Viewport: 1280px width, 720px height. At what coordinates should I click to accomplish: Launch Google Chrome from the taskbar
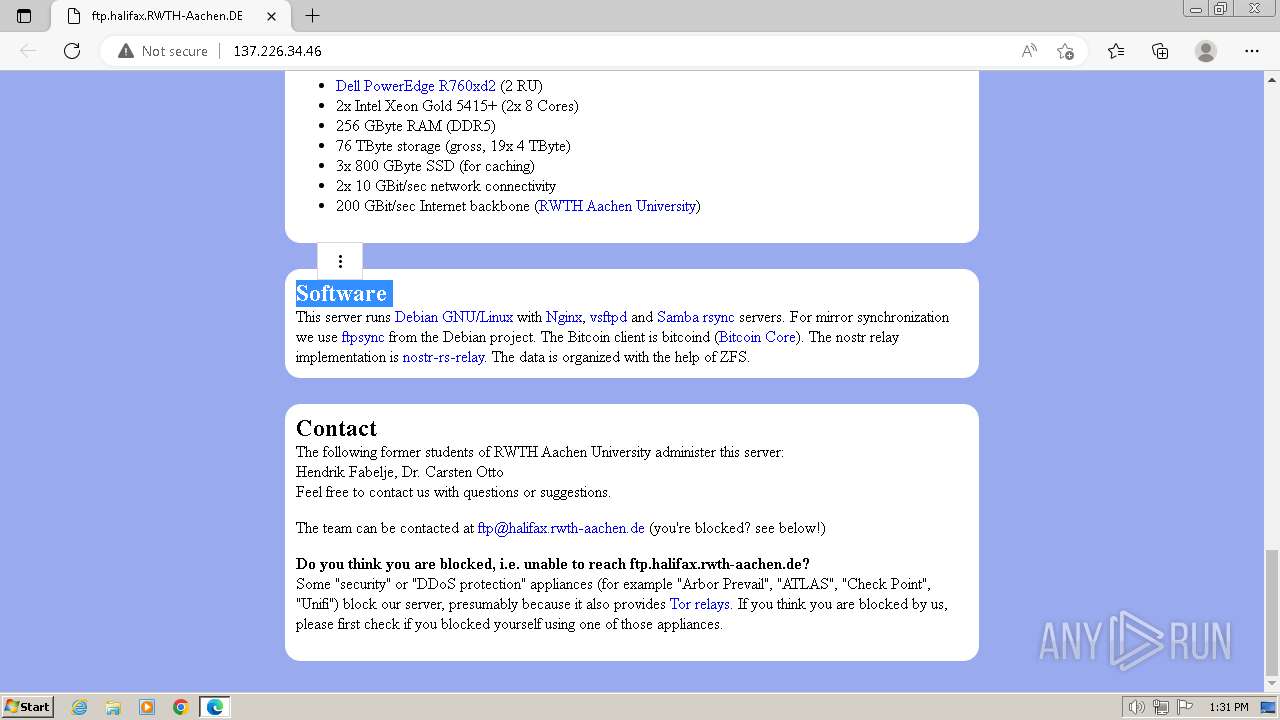tap(181, 707)
